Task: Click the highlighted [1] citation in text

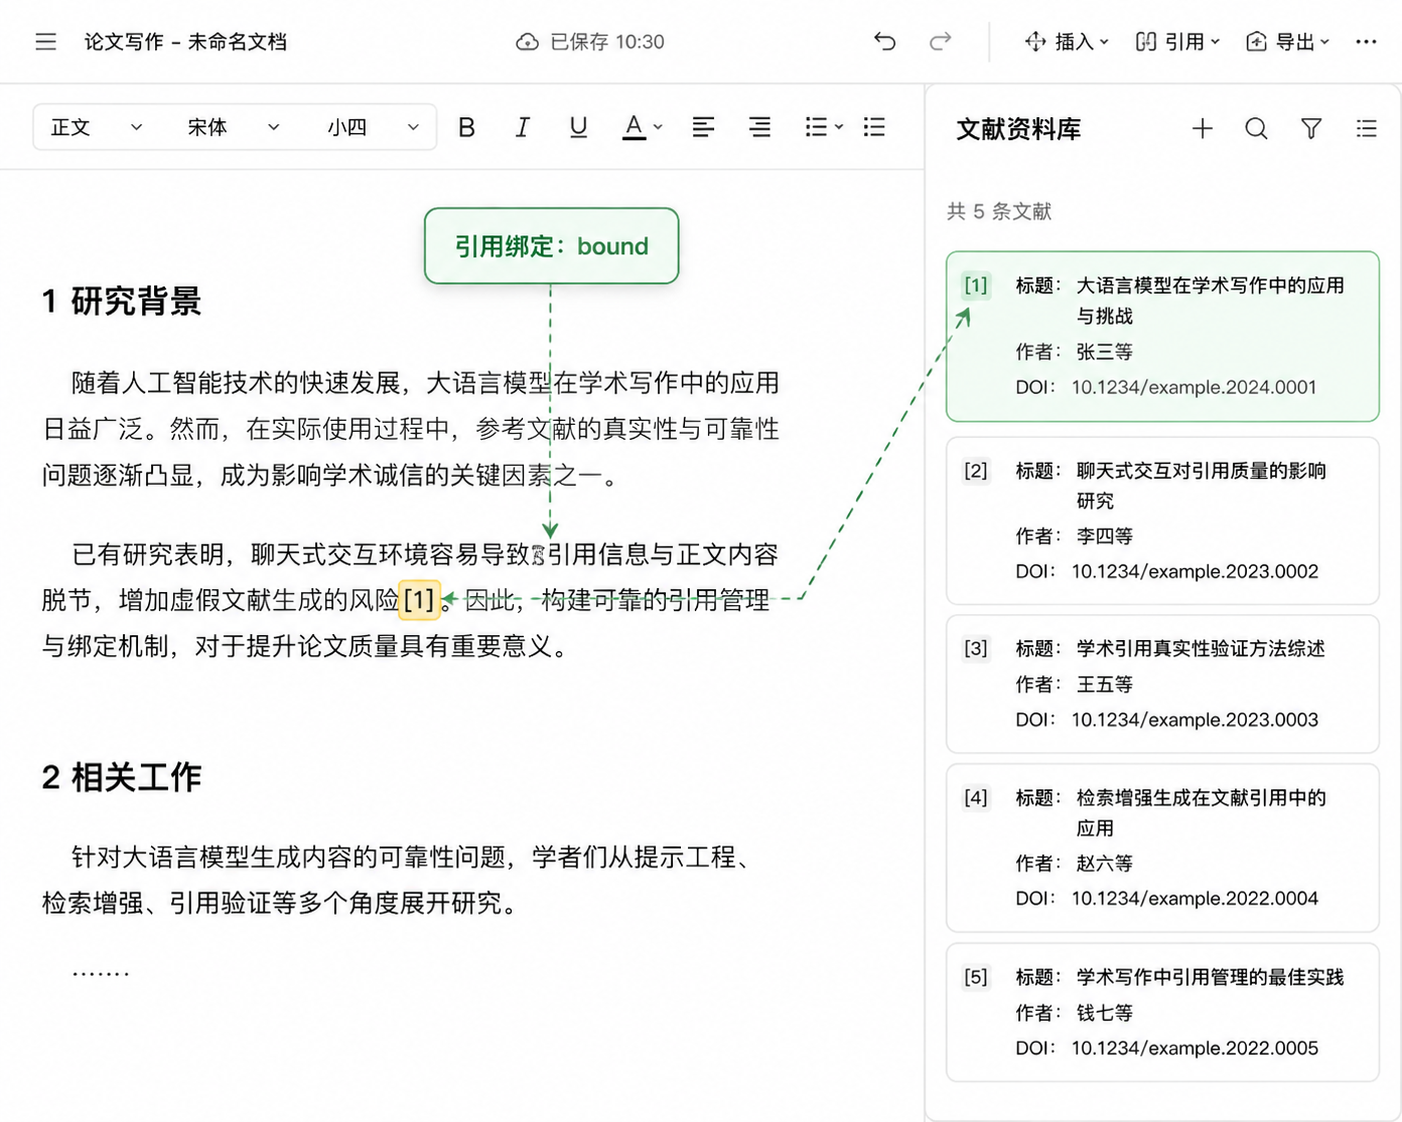Action: [x=419, y=600]
